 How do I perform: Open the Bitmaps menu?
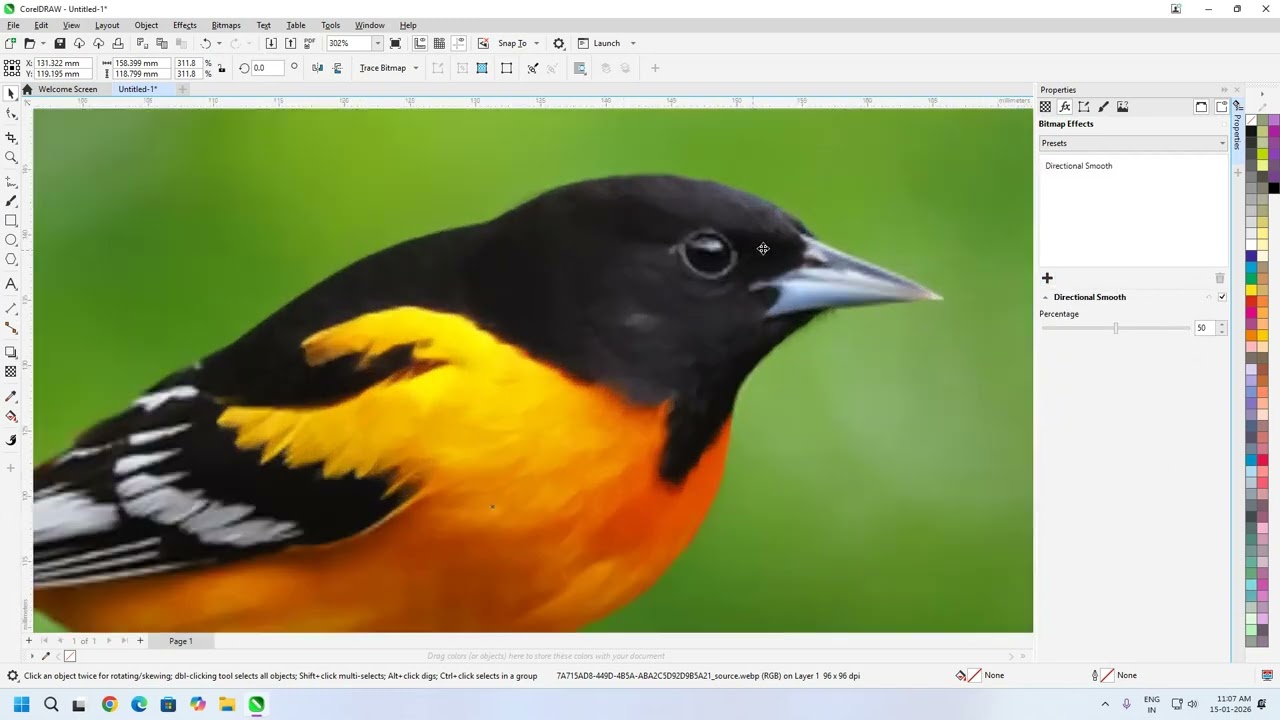coord(226,25)
